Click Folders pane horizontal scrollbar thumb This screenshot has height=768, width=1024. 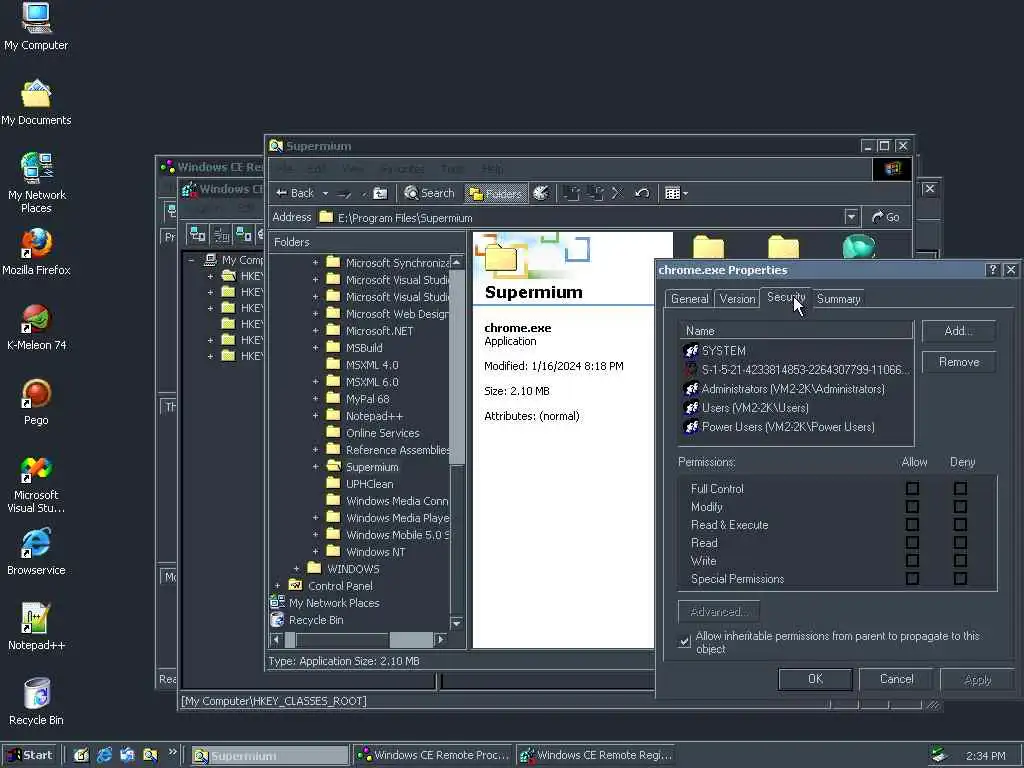(411, 639)
